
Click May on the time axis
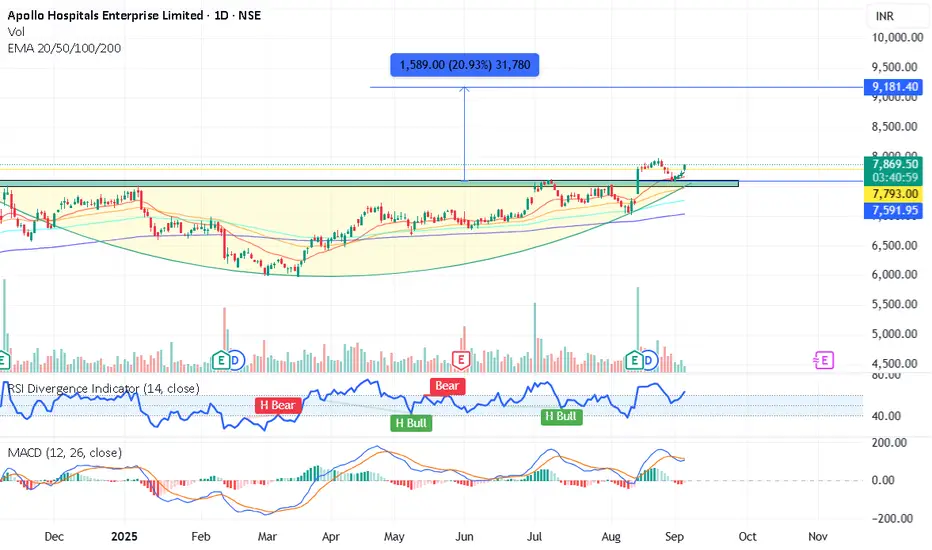pyautogui.click(x=394, y=537)
